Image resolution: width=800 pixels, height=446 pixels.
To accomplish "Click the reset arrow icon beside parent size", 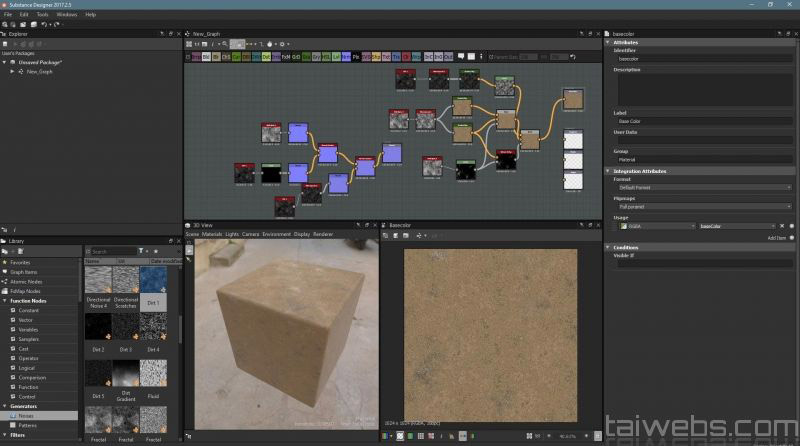I will (x=572, y=57).
